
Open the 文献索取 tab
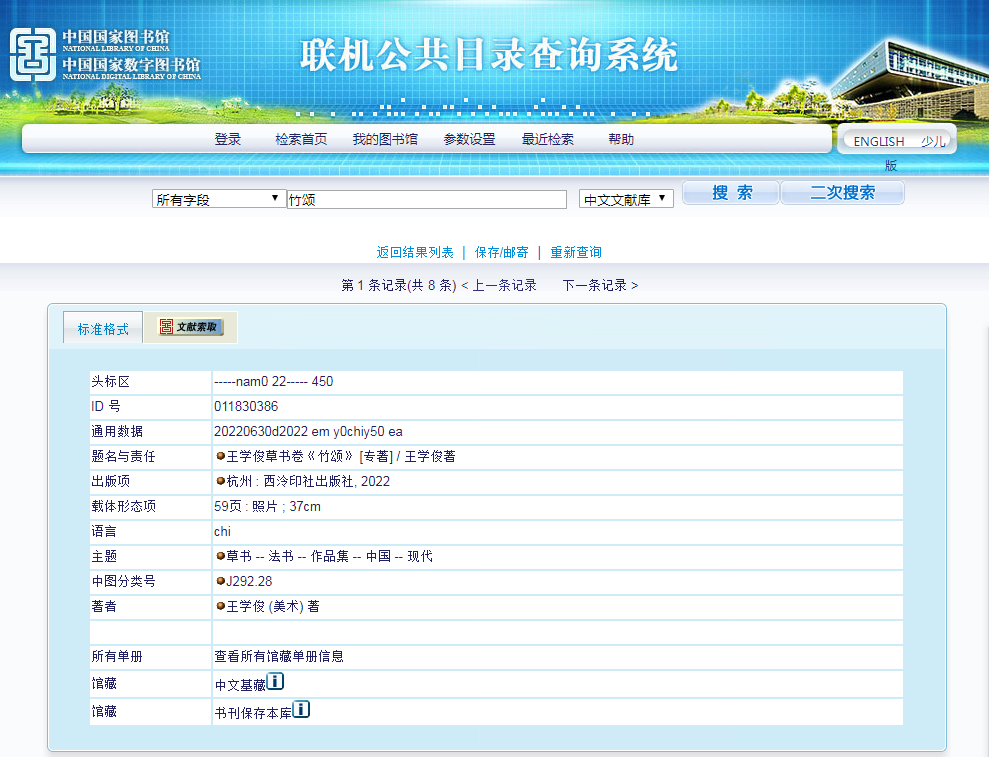pyautogui.click(x=191, y=327)
